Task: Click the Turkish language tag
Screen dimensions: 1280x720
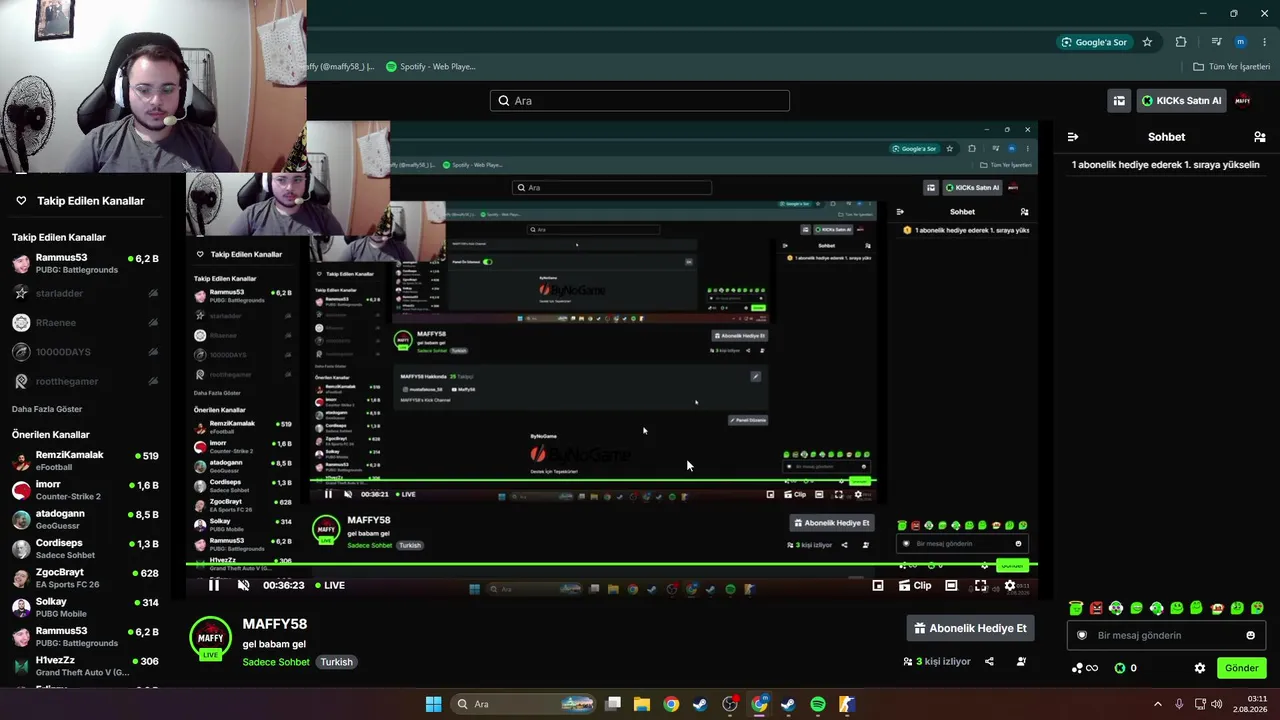Action: coord(336,662)
